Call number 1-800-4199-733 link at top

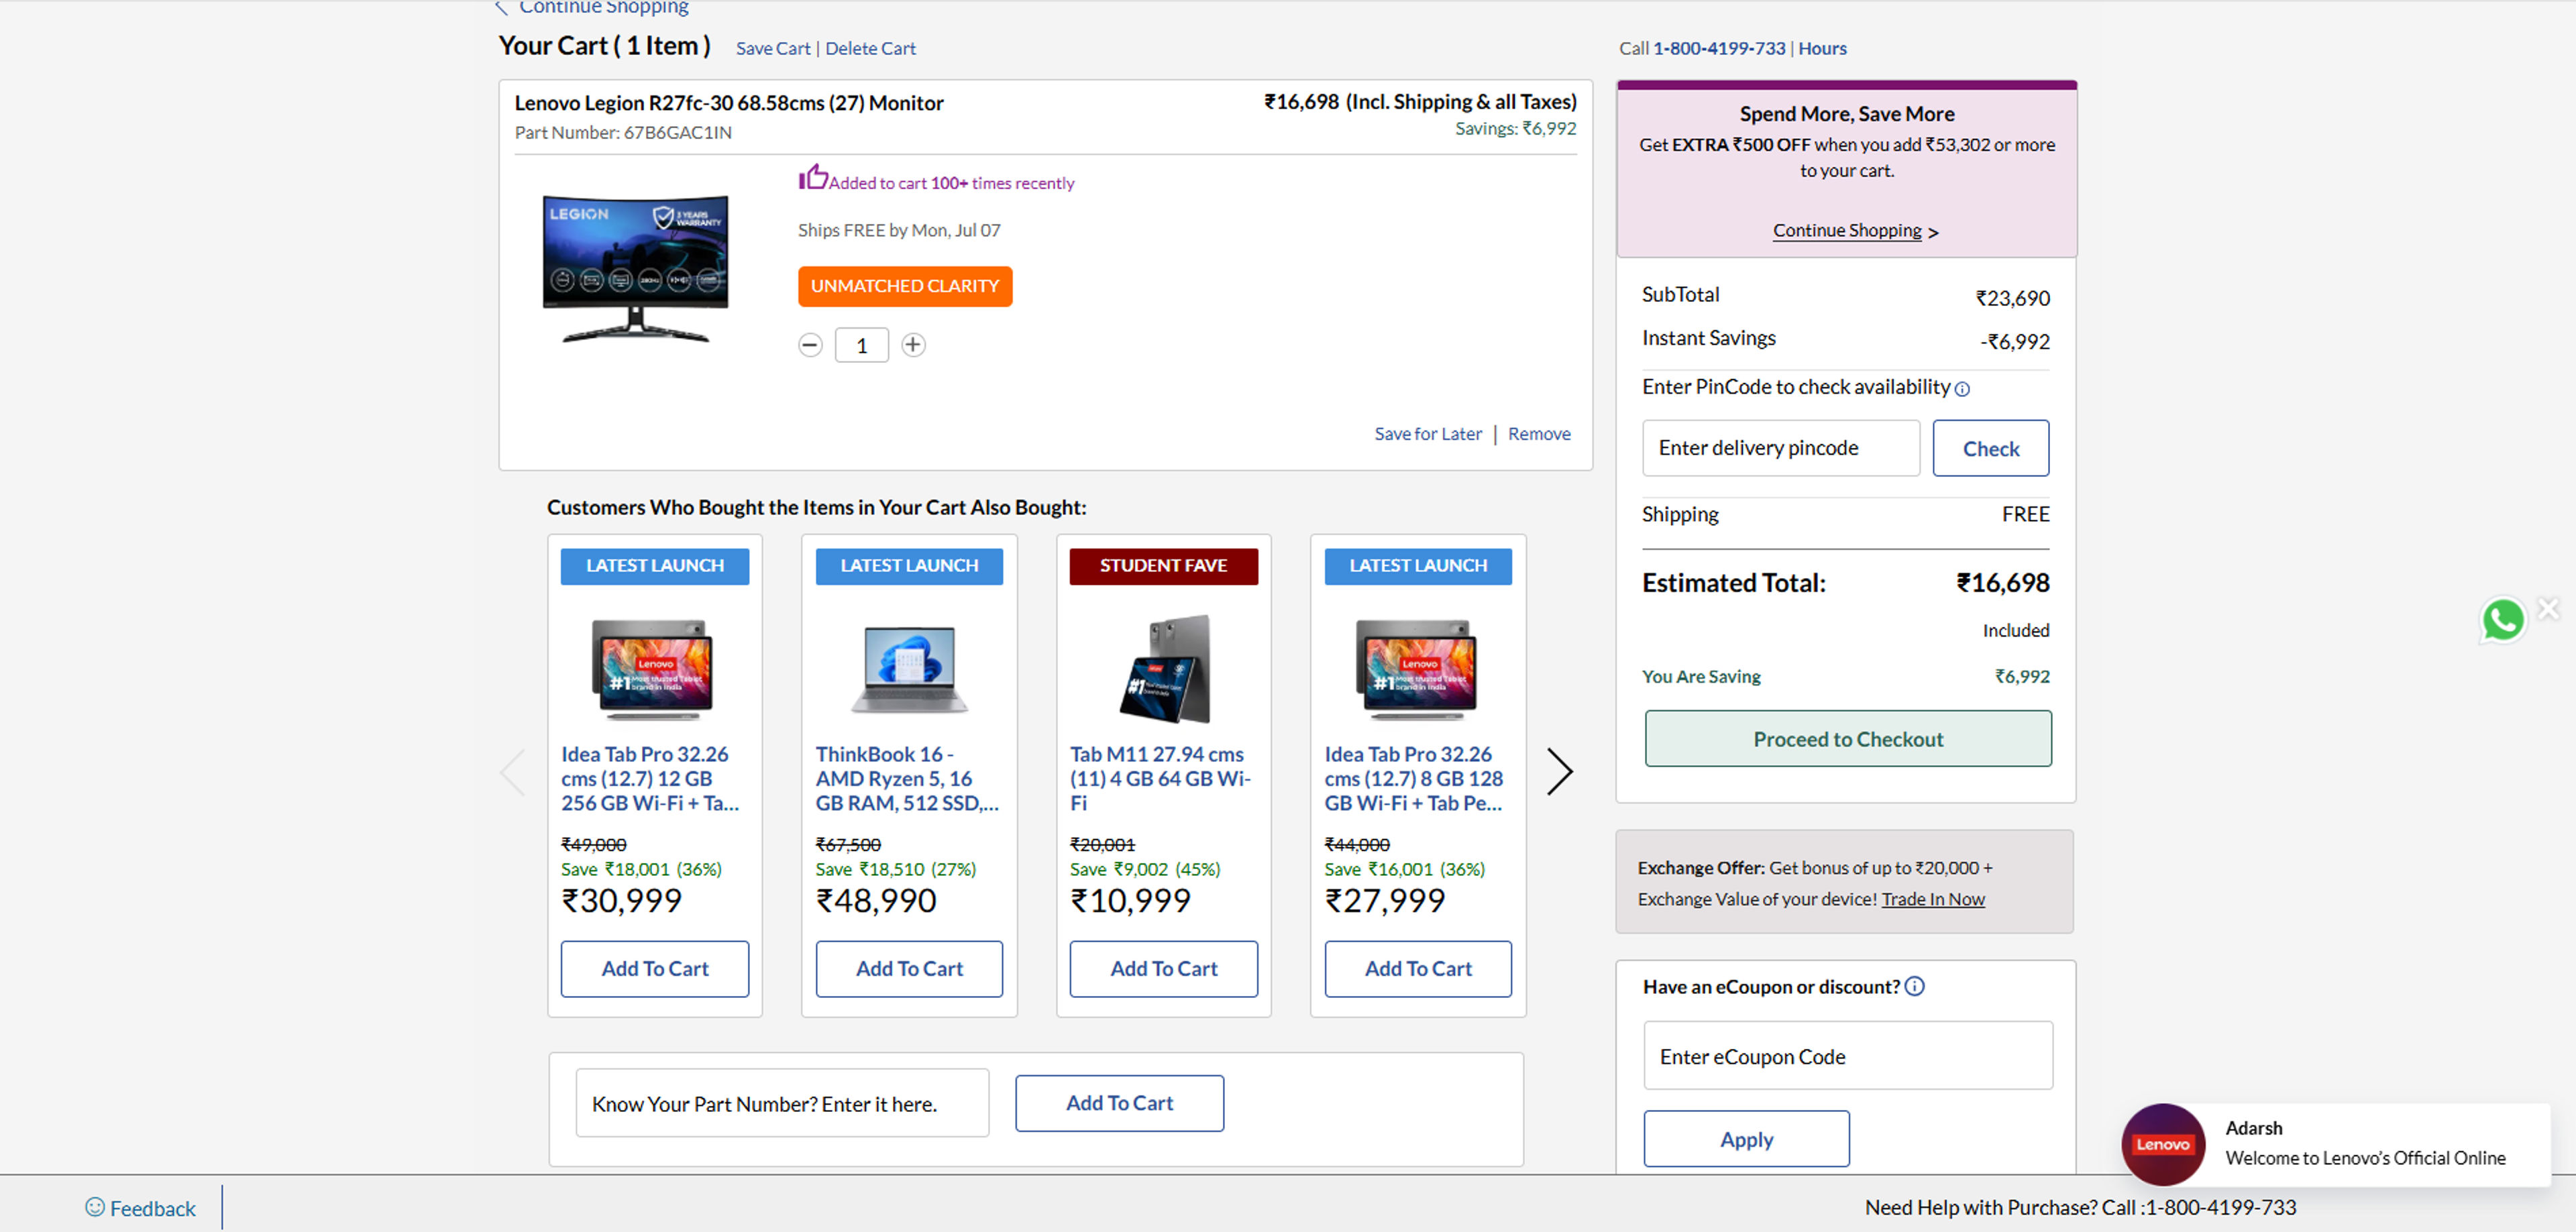click(x=1719, y=48)
